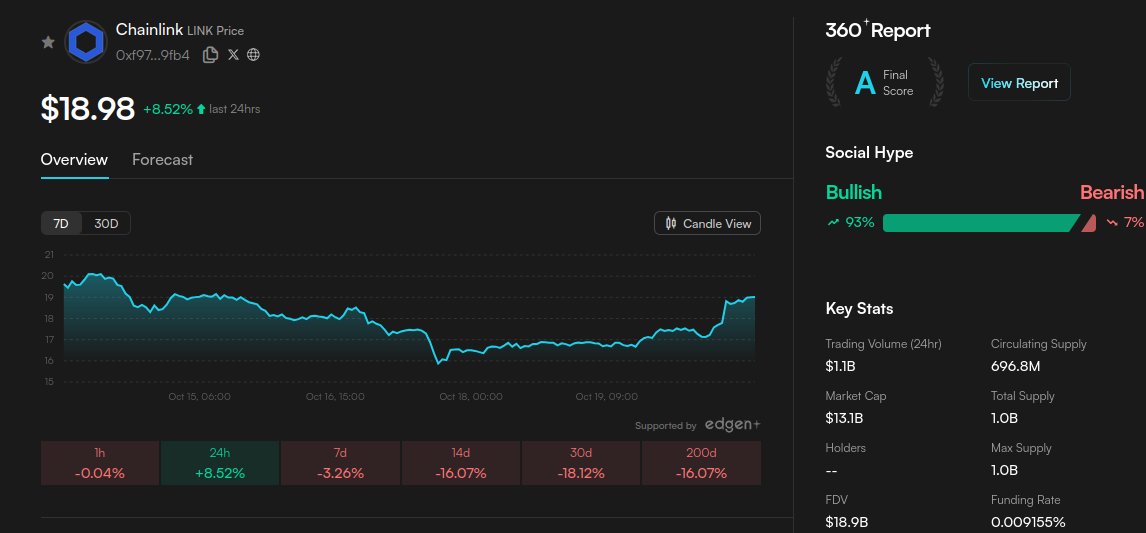
Task: Click the +8.52% header change value
Action: tap(168, 110)
